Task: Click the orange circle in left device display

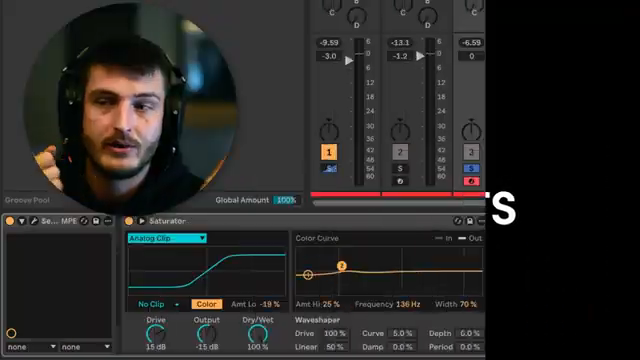Action: click(11, 333)
